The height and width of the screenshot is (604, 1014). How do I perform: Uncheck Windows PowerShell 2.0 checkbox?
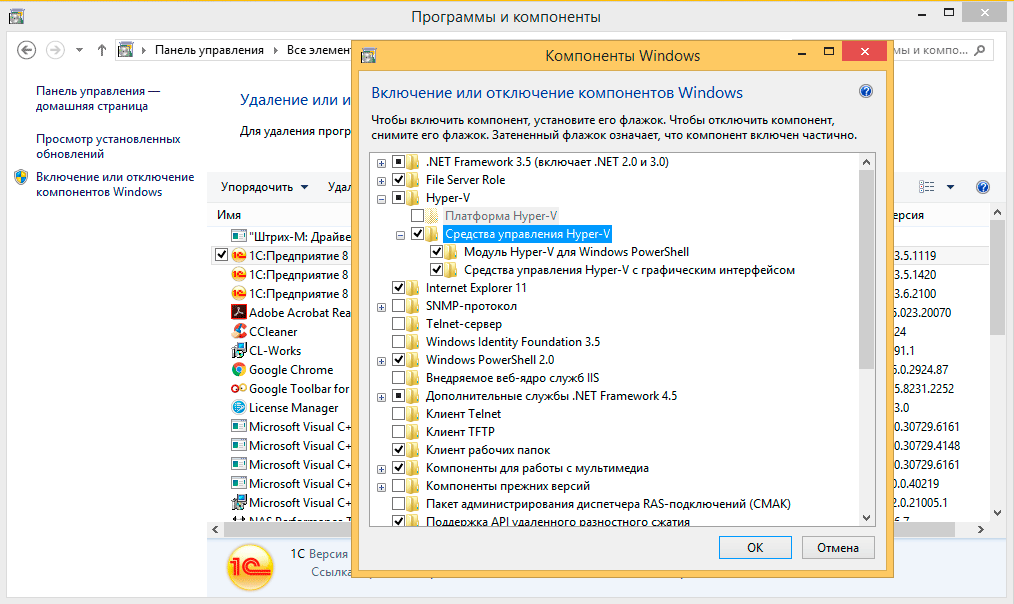pyautogui.click(x=398, y=360)
